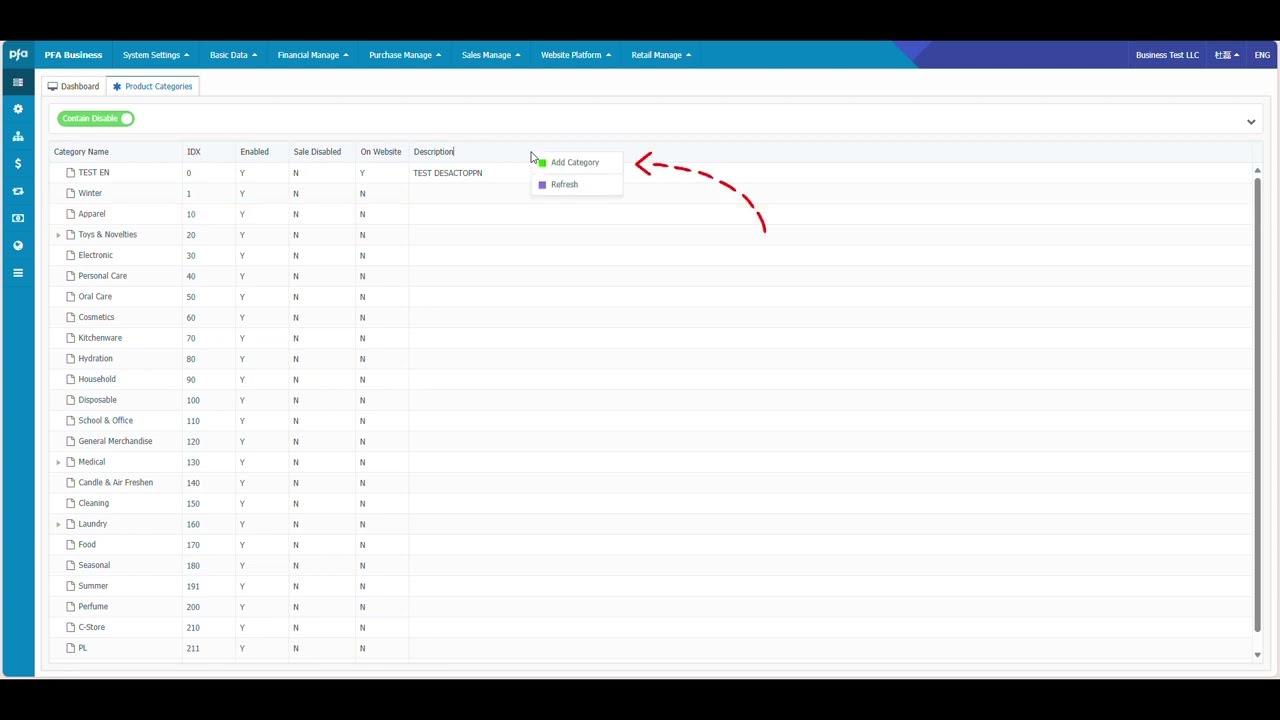Open the Financial Manage dropdown menu
The height and width of the screenshot is (720, 1280).
tap(313, 55)
